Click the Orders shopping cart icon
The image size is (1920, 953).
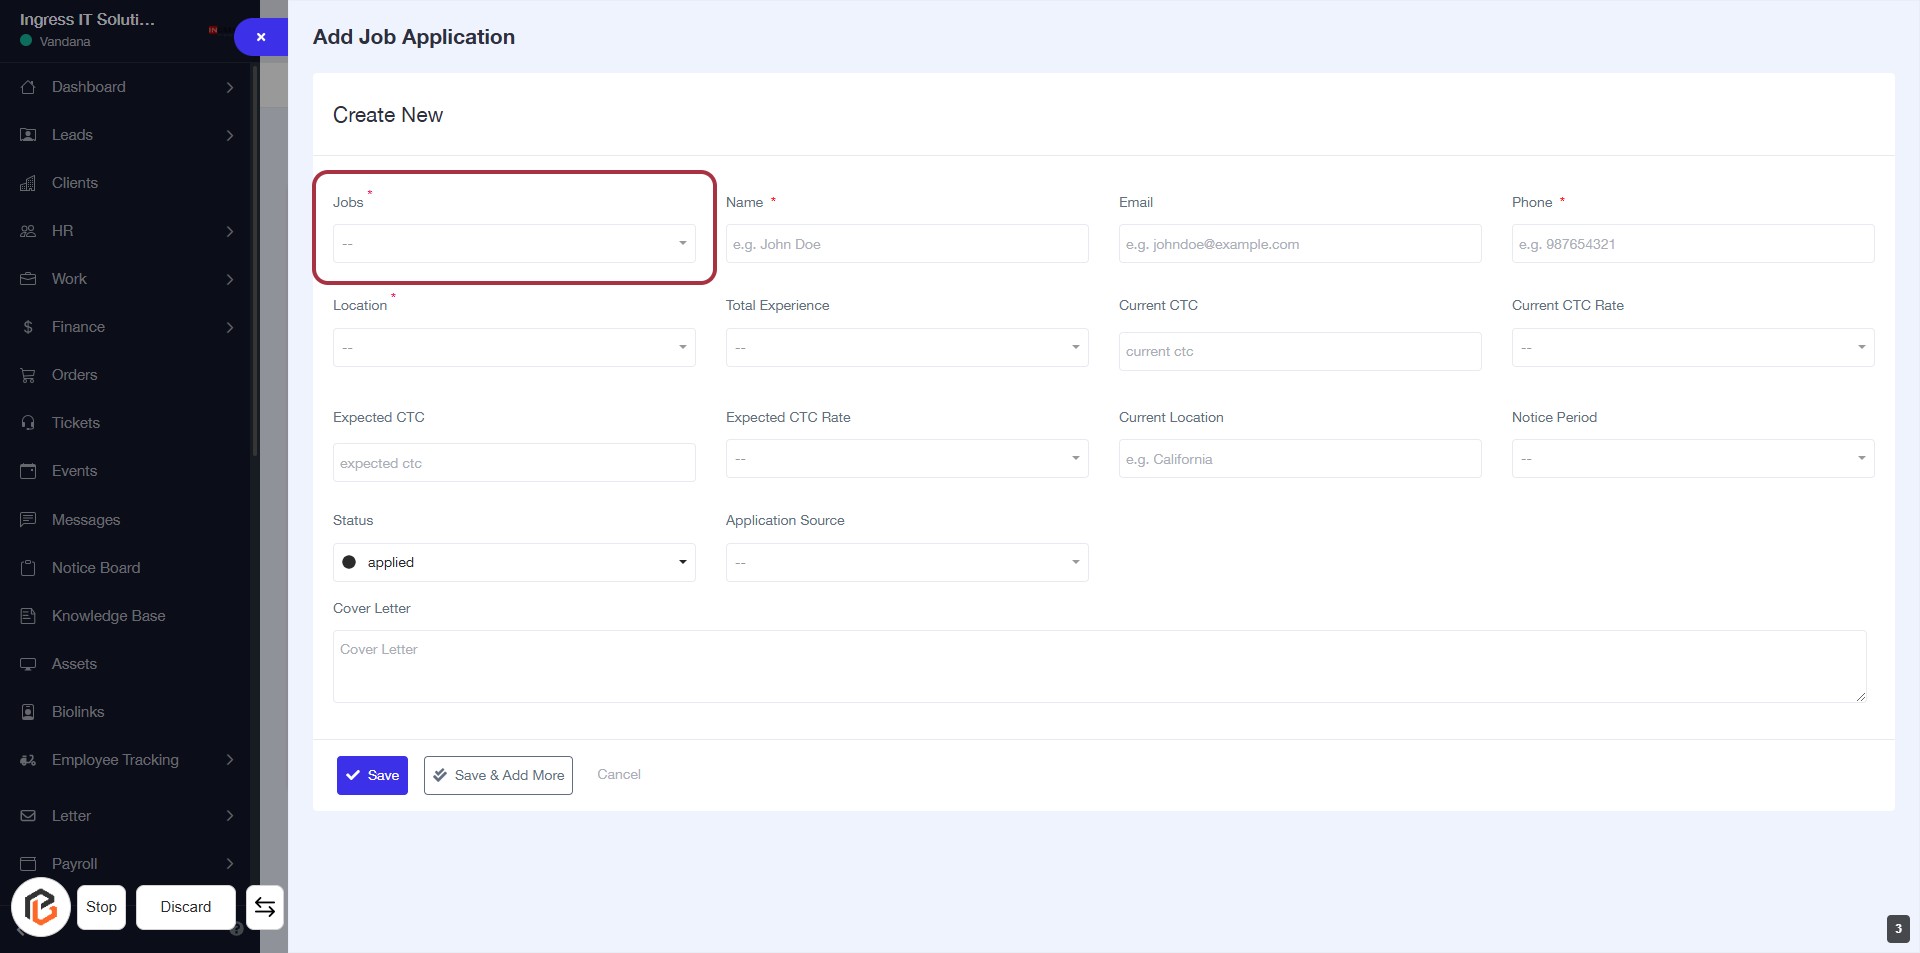pyautogui.click(x=28, y=375)
